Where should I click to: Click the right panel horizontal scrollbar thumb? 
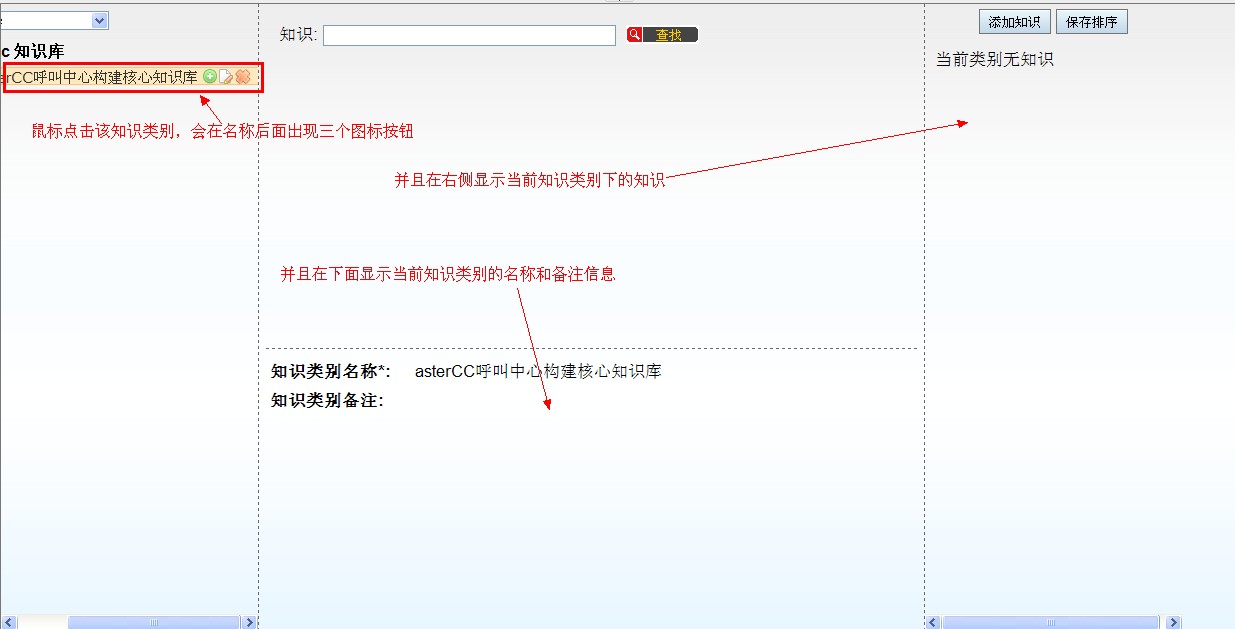[1052, 622]
